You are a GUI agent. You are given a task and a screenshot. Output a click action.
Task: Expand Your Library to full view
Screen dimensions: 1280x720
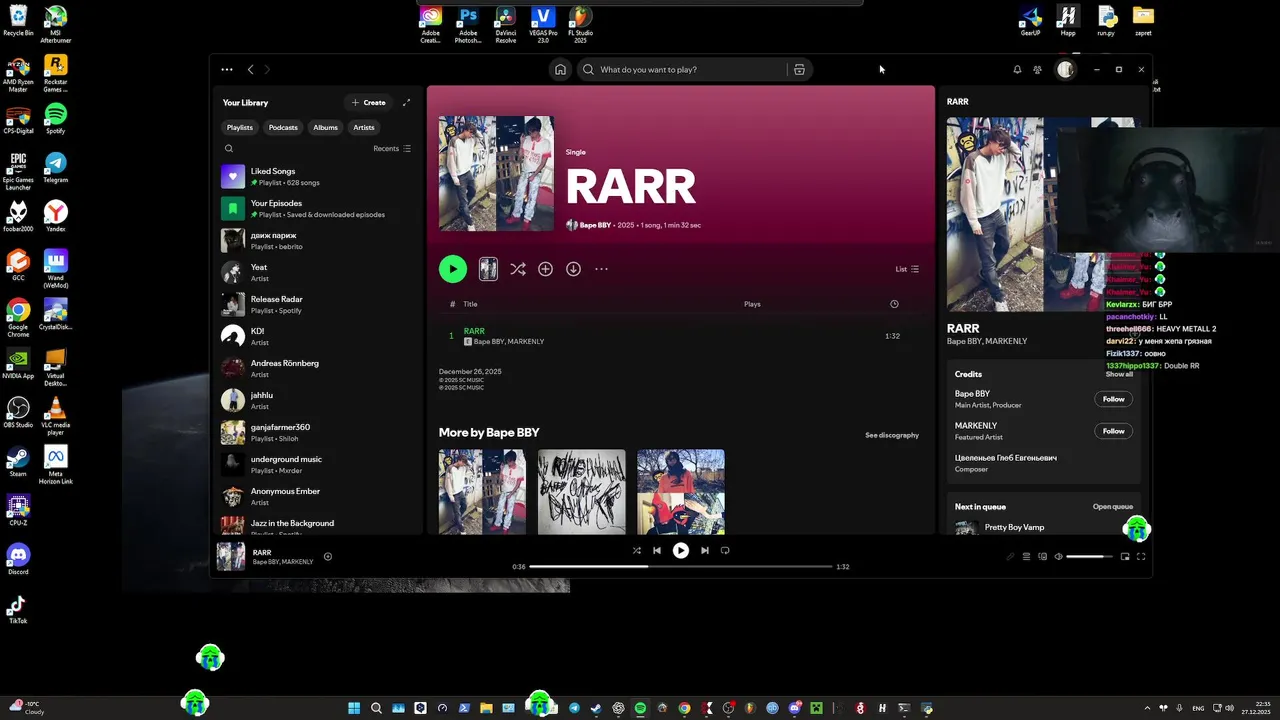(x=406, y=102)
